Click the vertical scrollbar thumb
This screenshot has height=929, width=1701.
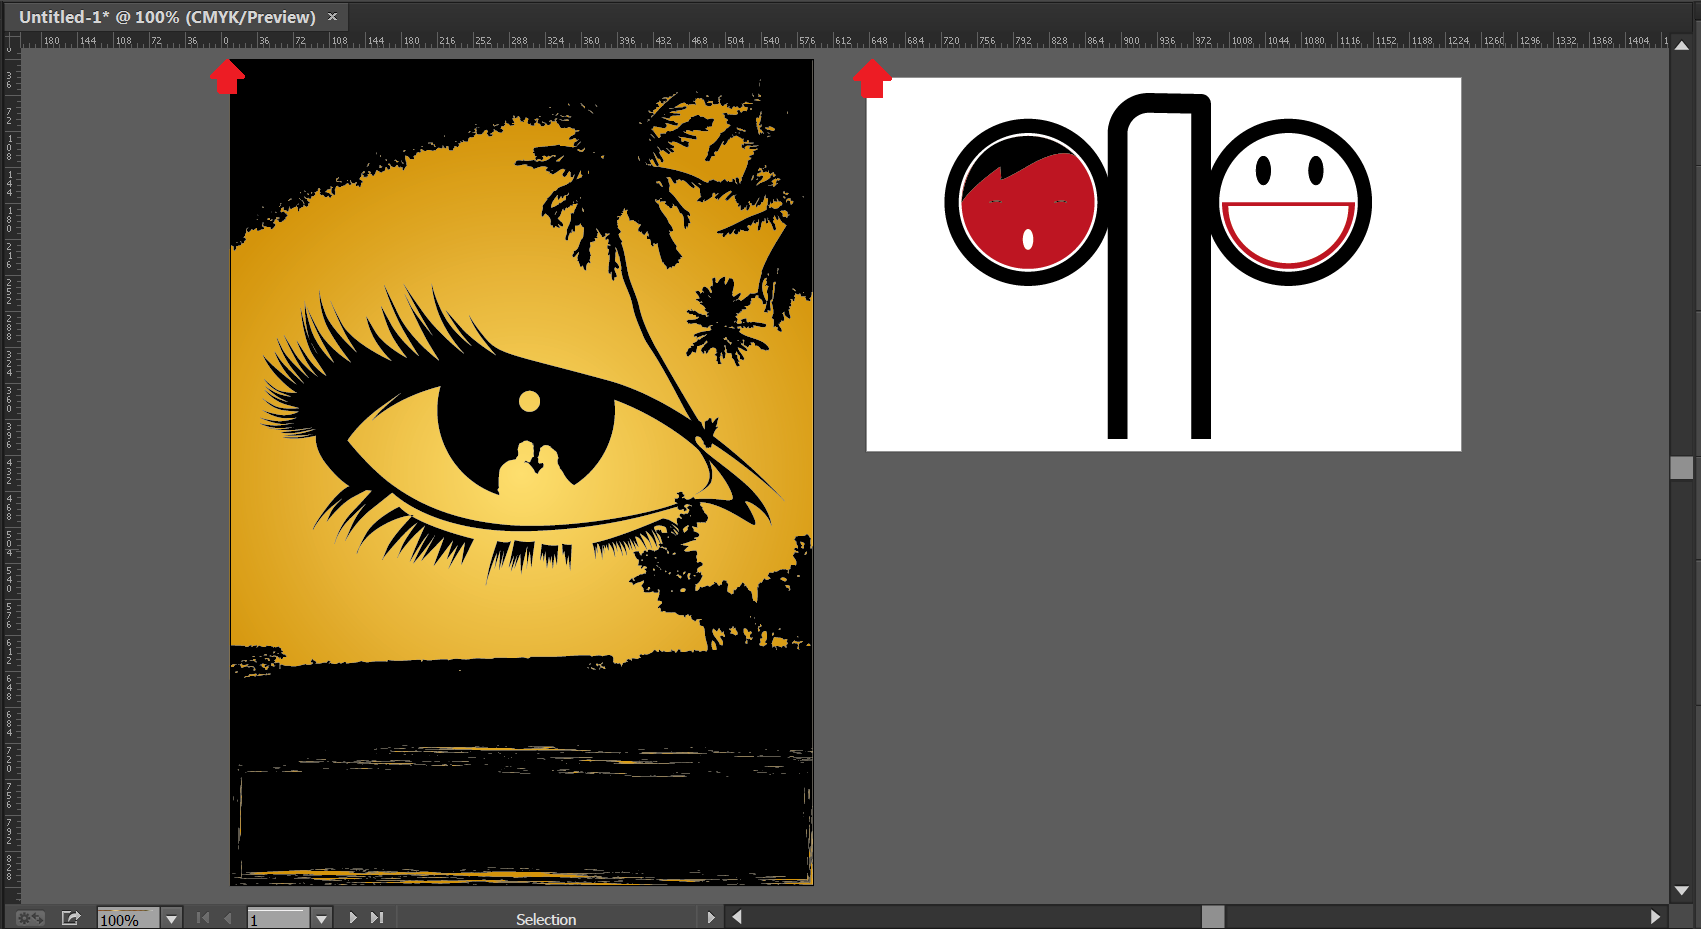[x=1682, y=468]
